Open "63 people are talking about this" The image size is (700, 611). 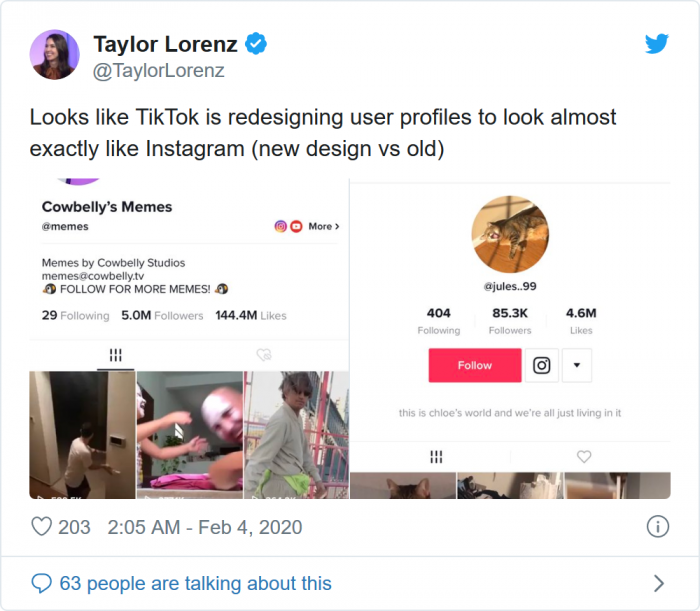click(x=195, y=583)
